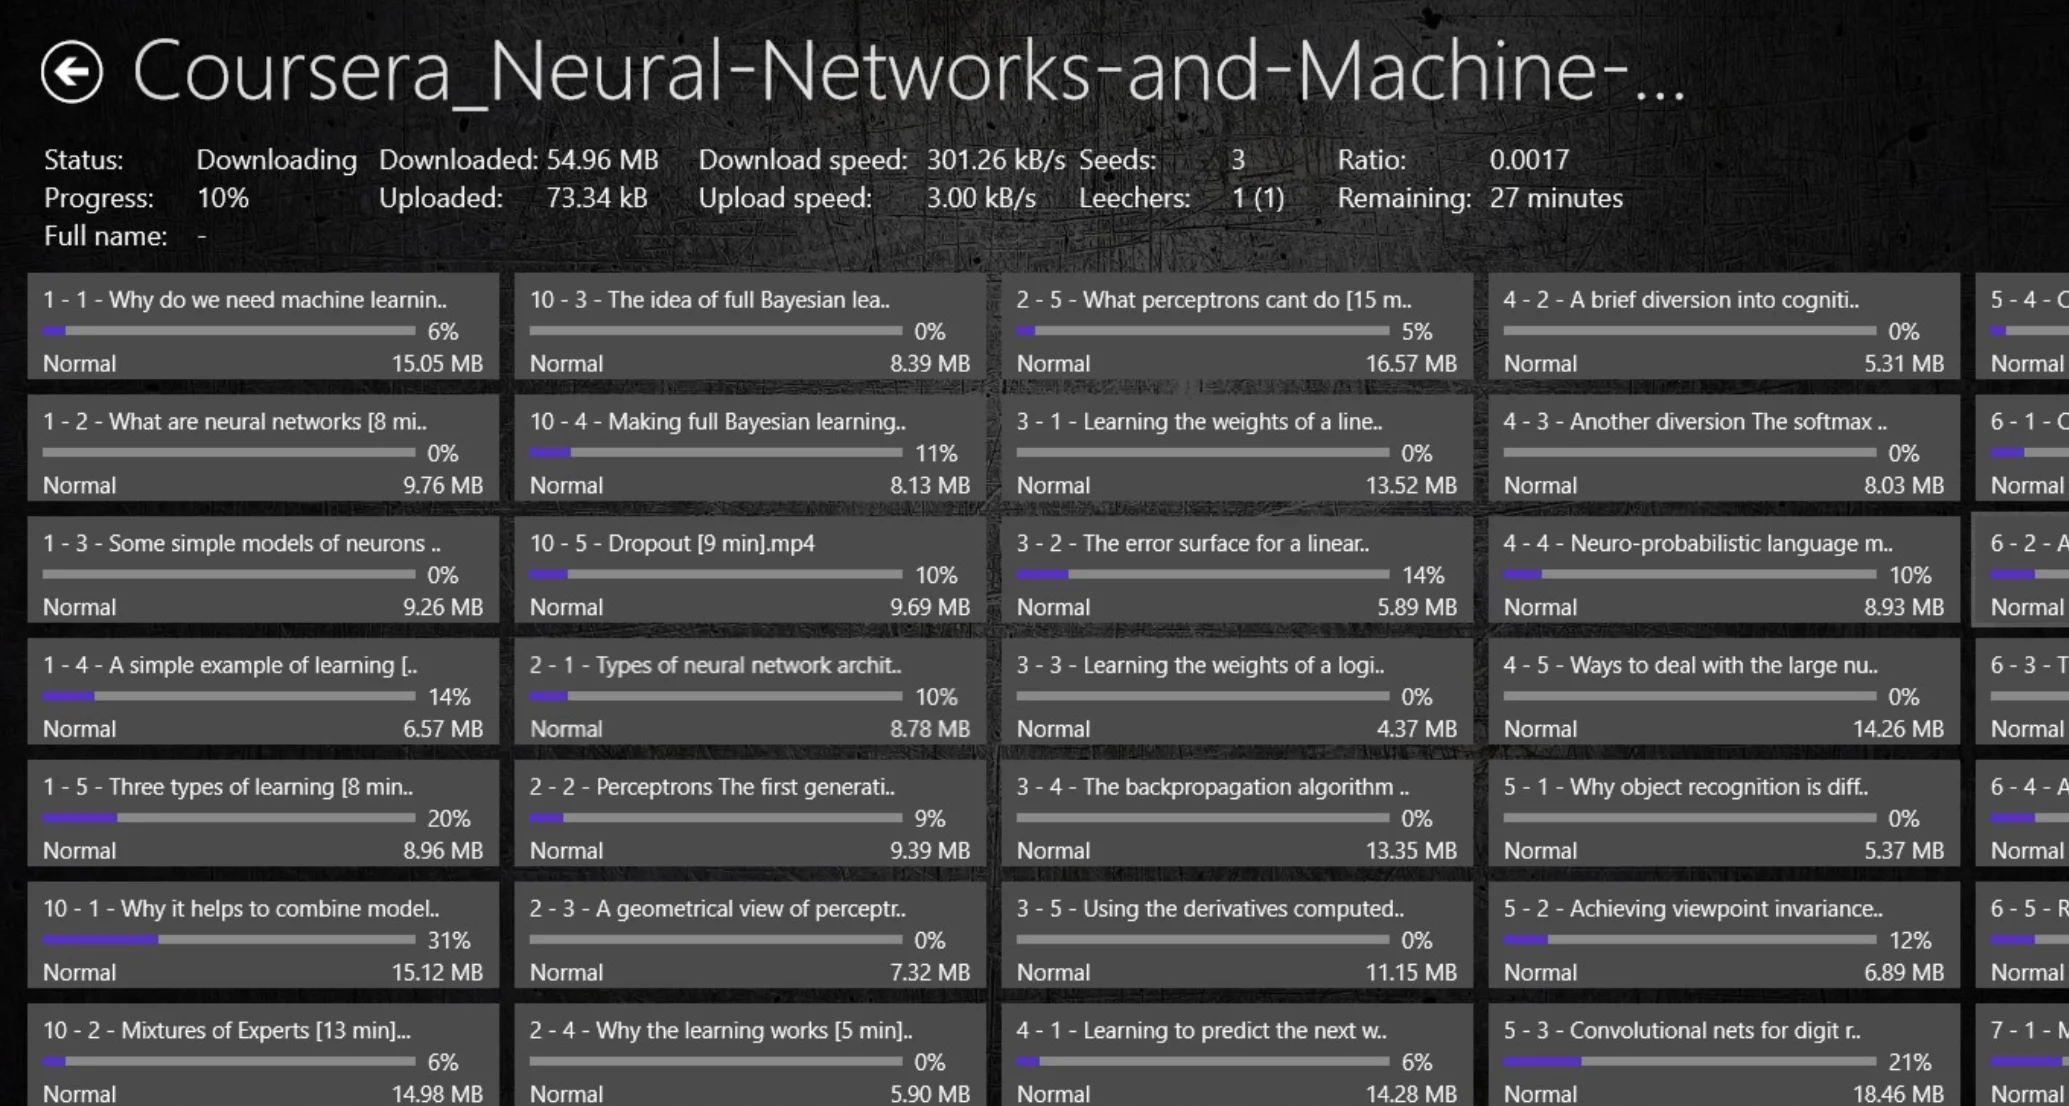Select the title '2 - 2 - Perceptrons The first generati..'
The height and width of the screenshot is (1106, 2069).
pos(713,787)
